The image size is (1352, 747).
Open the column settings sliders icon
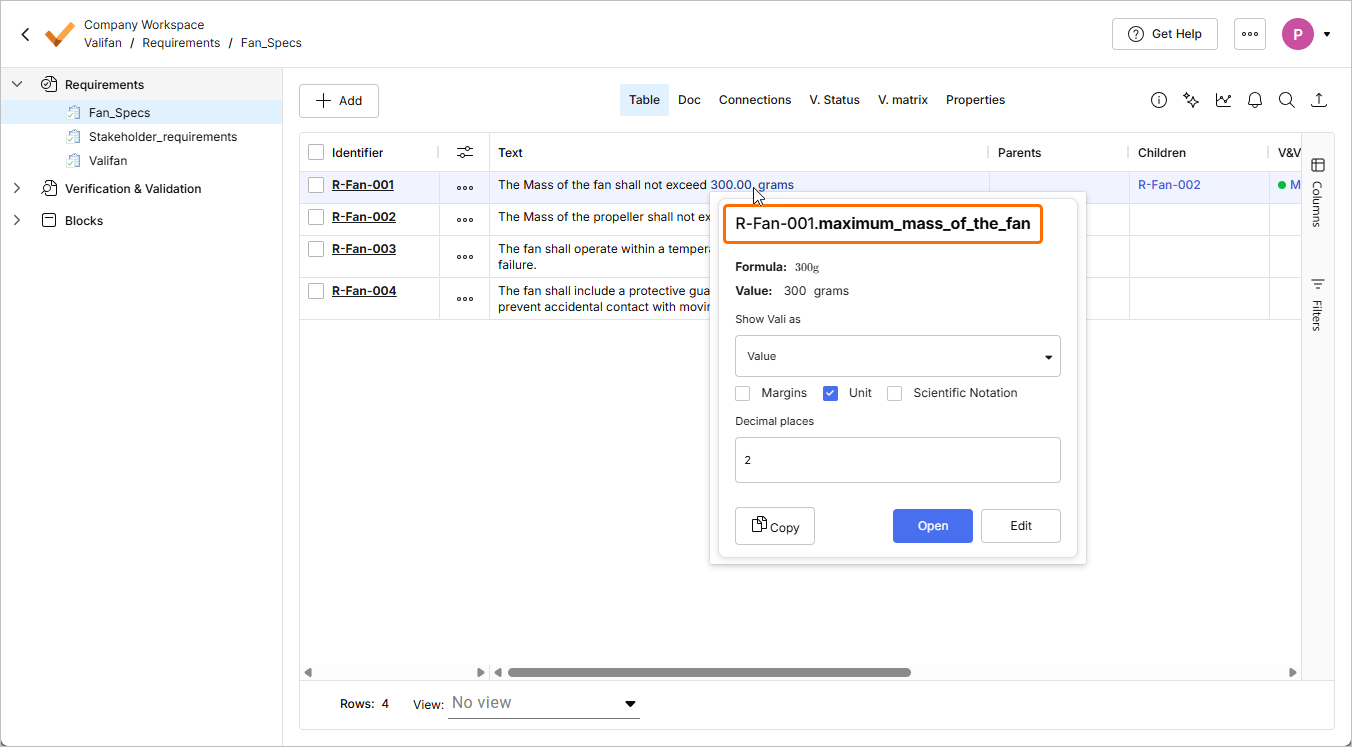465,152
